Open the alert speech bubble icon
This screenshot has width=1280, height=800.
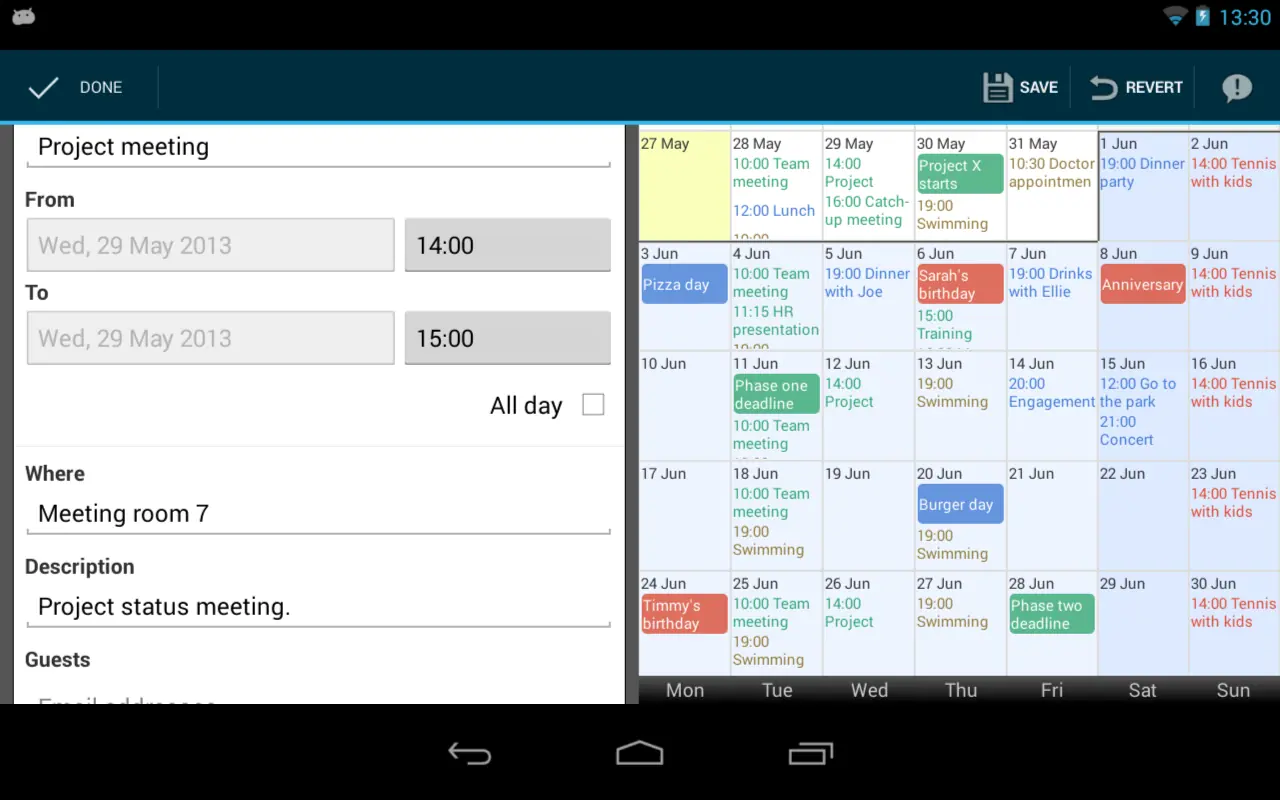click(1236, 88)
